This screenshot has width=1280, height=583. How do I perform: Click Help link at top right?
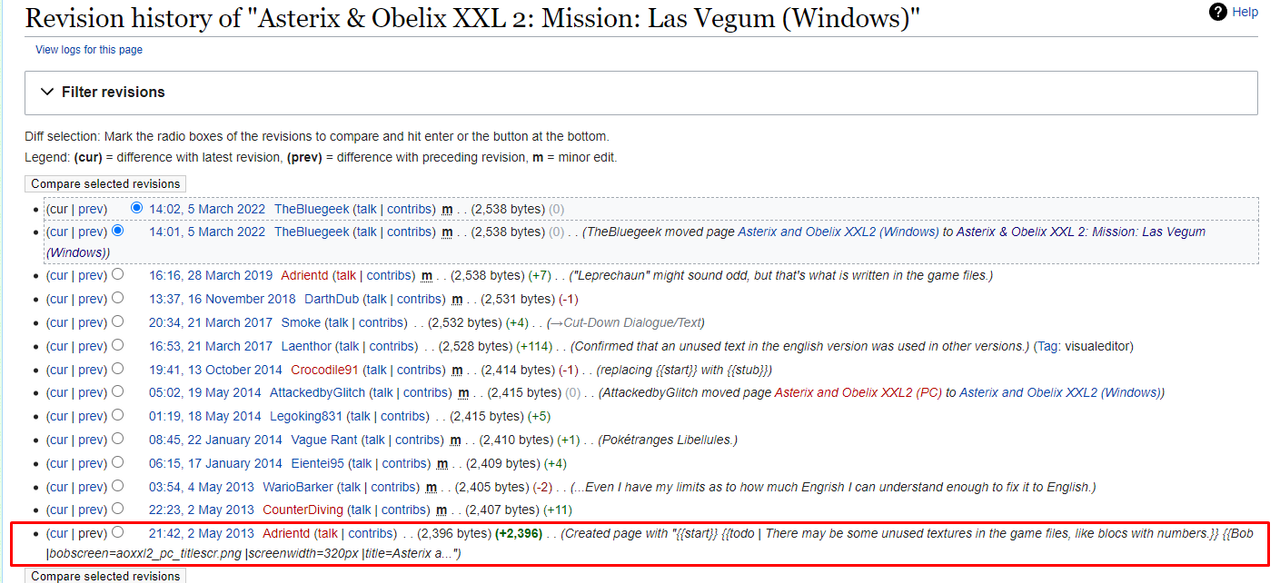(1245, 12)
